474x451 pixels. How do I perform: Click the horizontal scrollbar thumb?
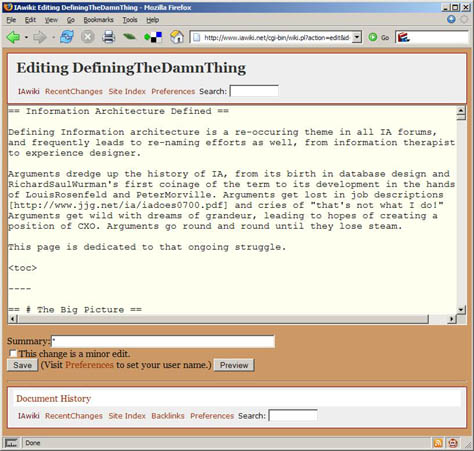pyautogui.click(x=223, y=319)
